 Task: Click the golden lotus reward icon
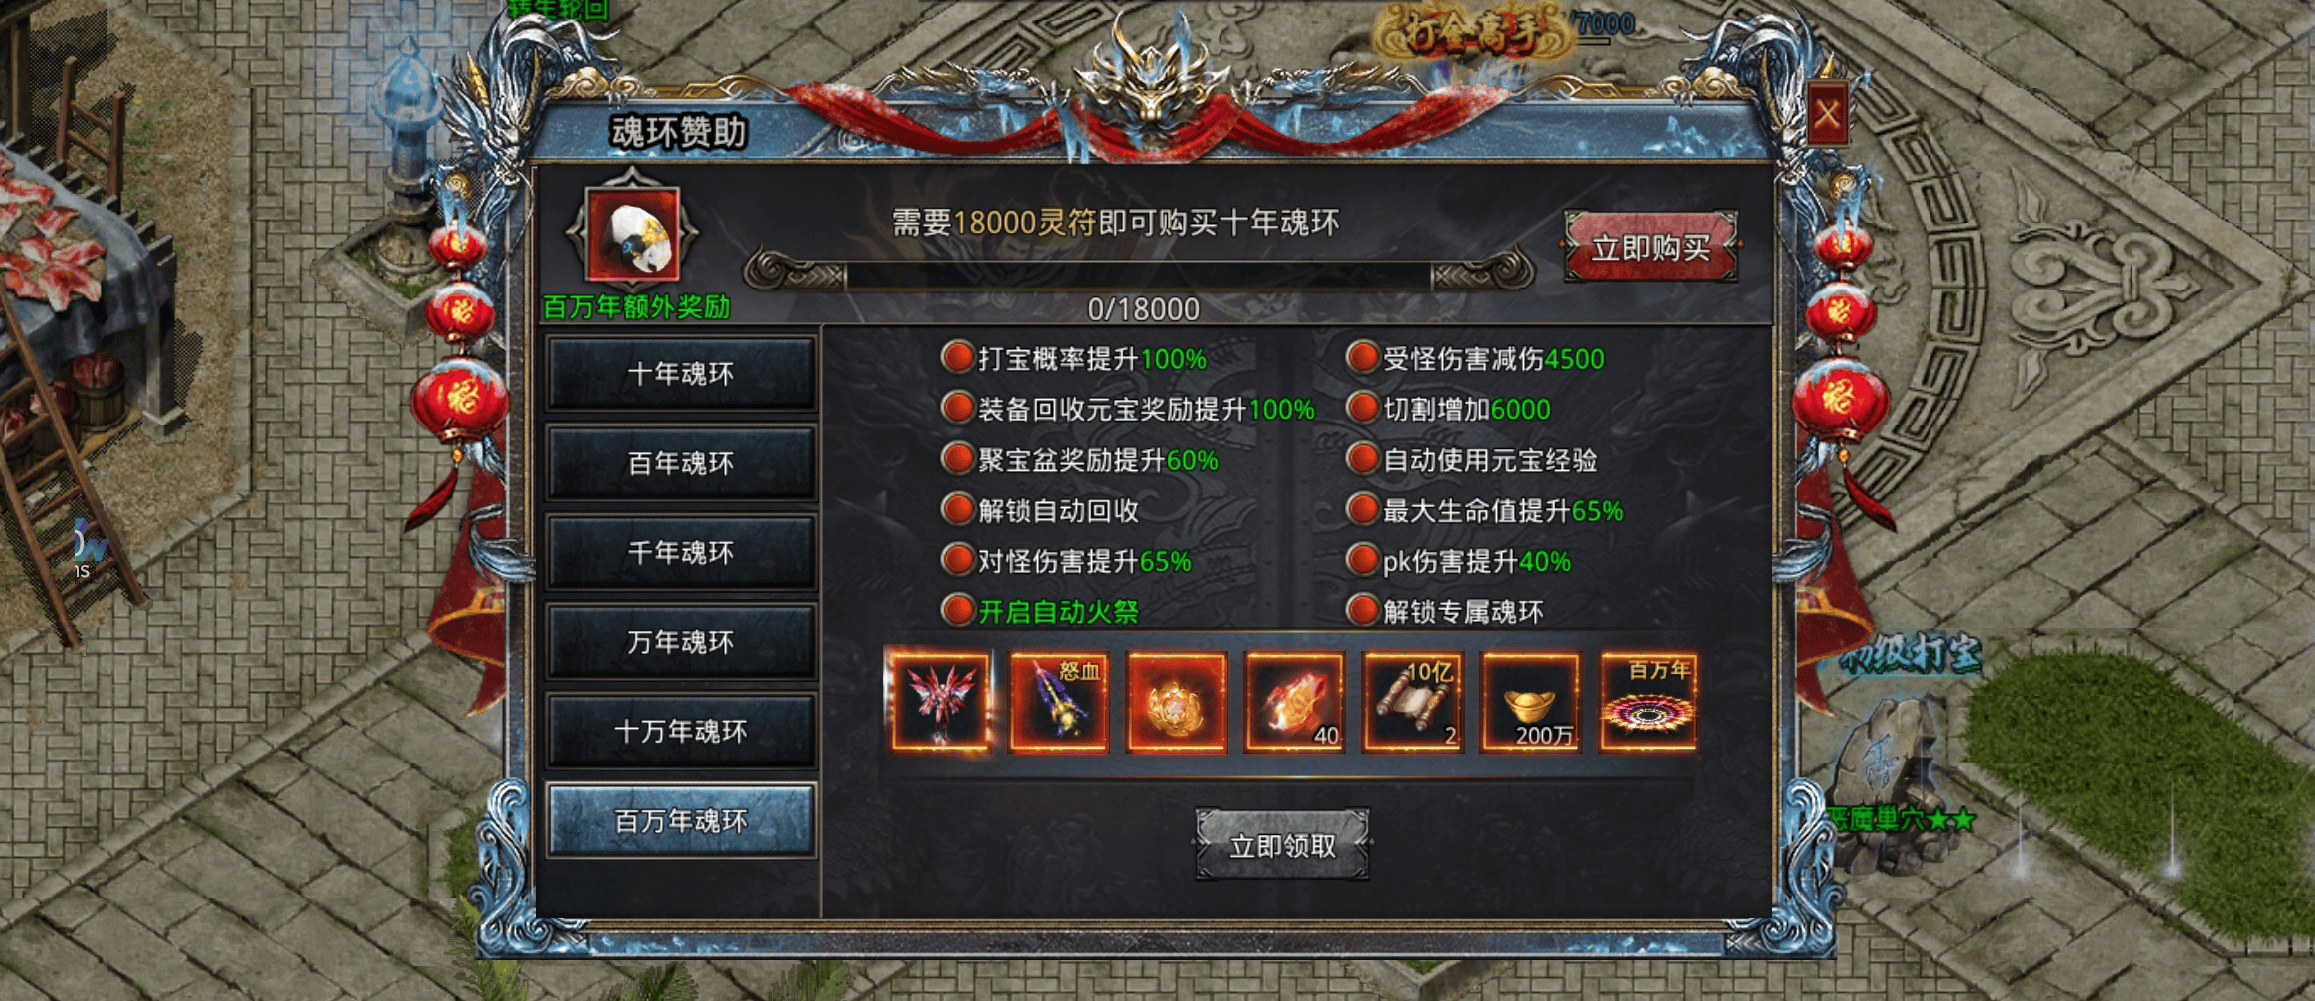coord(1176,701)
